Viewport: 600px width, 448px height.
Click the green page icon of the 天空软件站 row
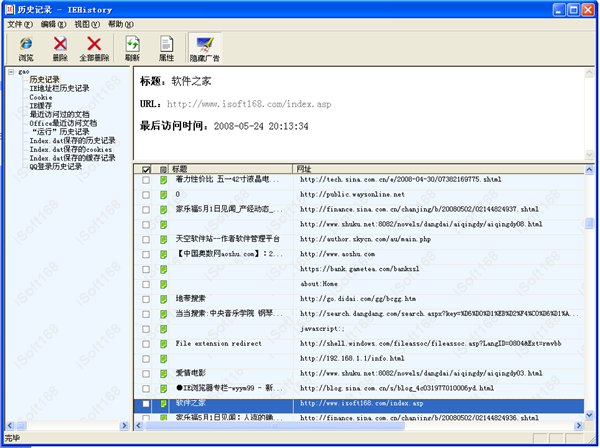click(x=163, y=239)
